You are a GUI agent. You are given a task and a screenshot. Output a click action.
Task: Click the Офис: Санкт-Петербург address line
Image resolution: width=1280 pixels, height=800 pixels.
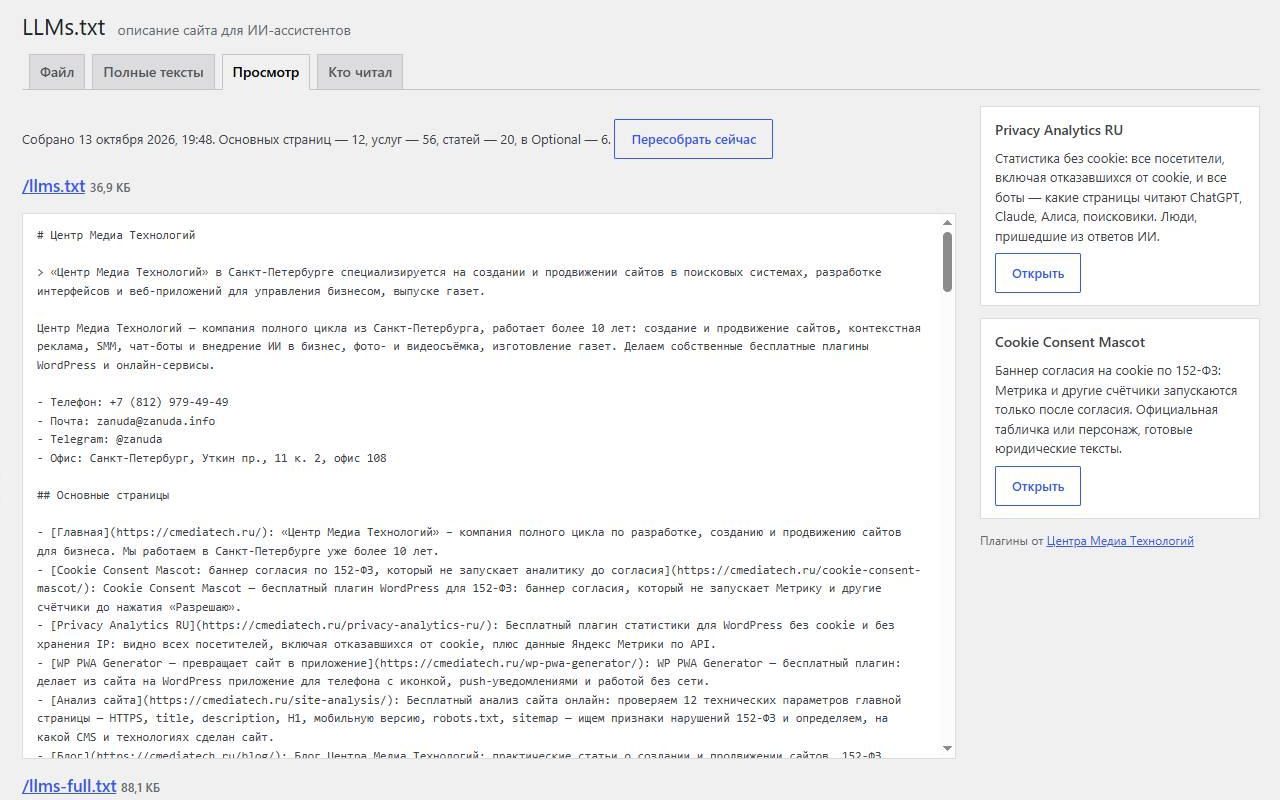[212, 458]
